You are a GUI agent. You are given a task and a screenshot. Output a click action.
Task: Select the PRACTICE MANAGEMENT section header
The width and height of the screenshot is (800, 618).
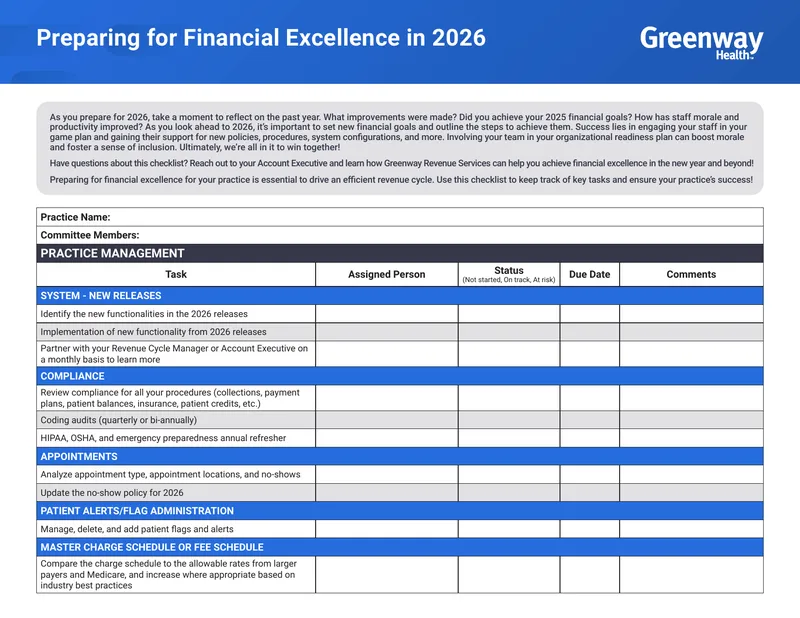(399, 253)
